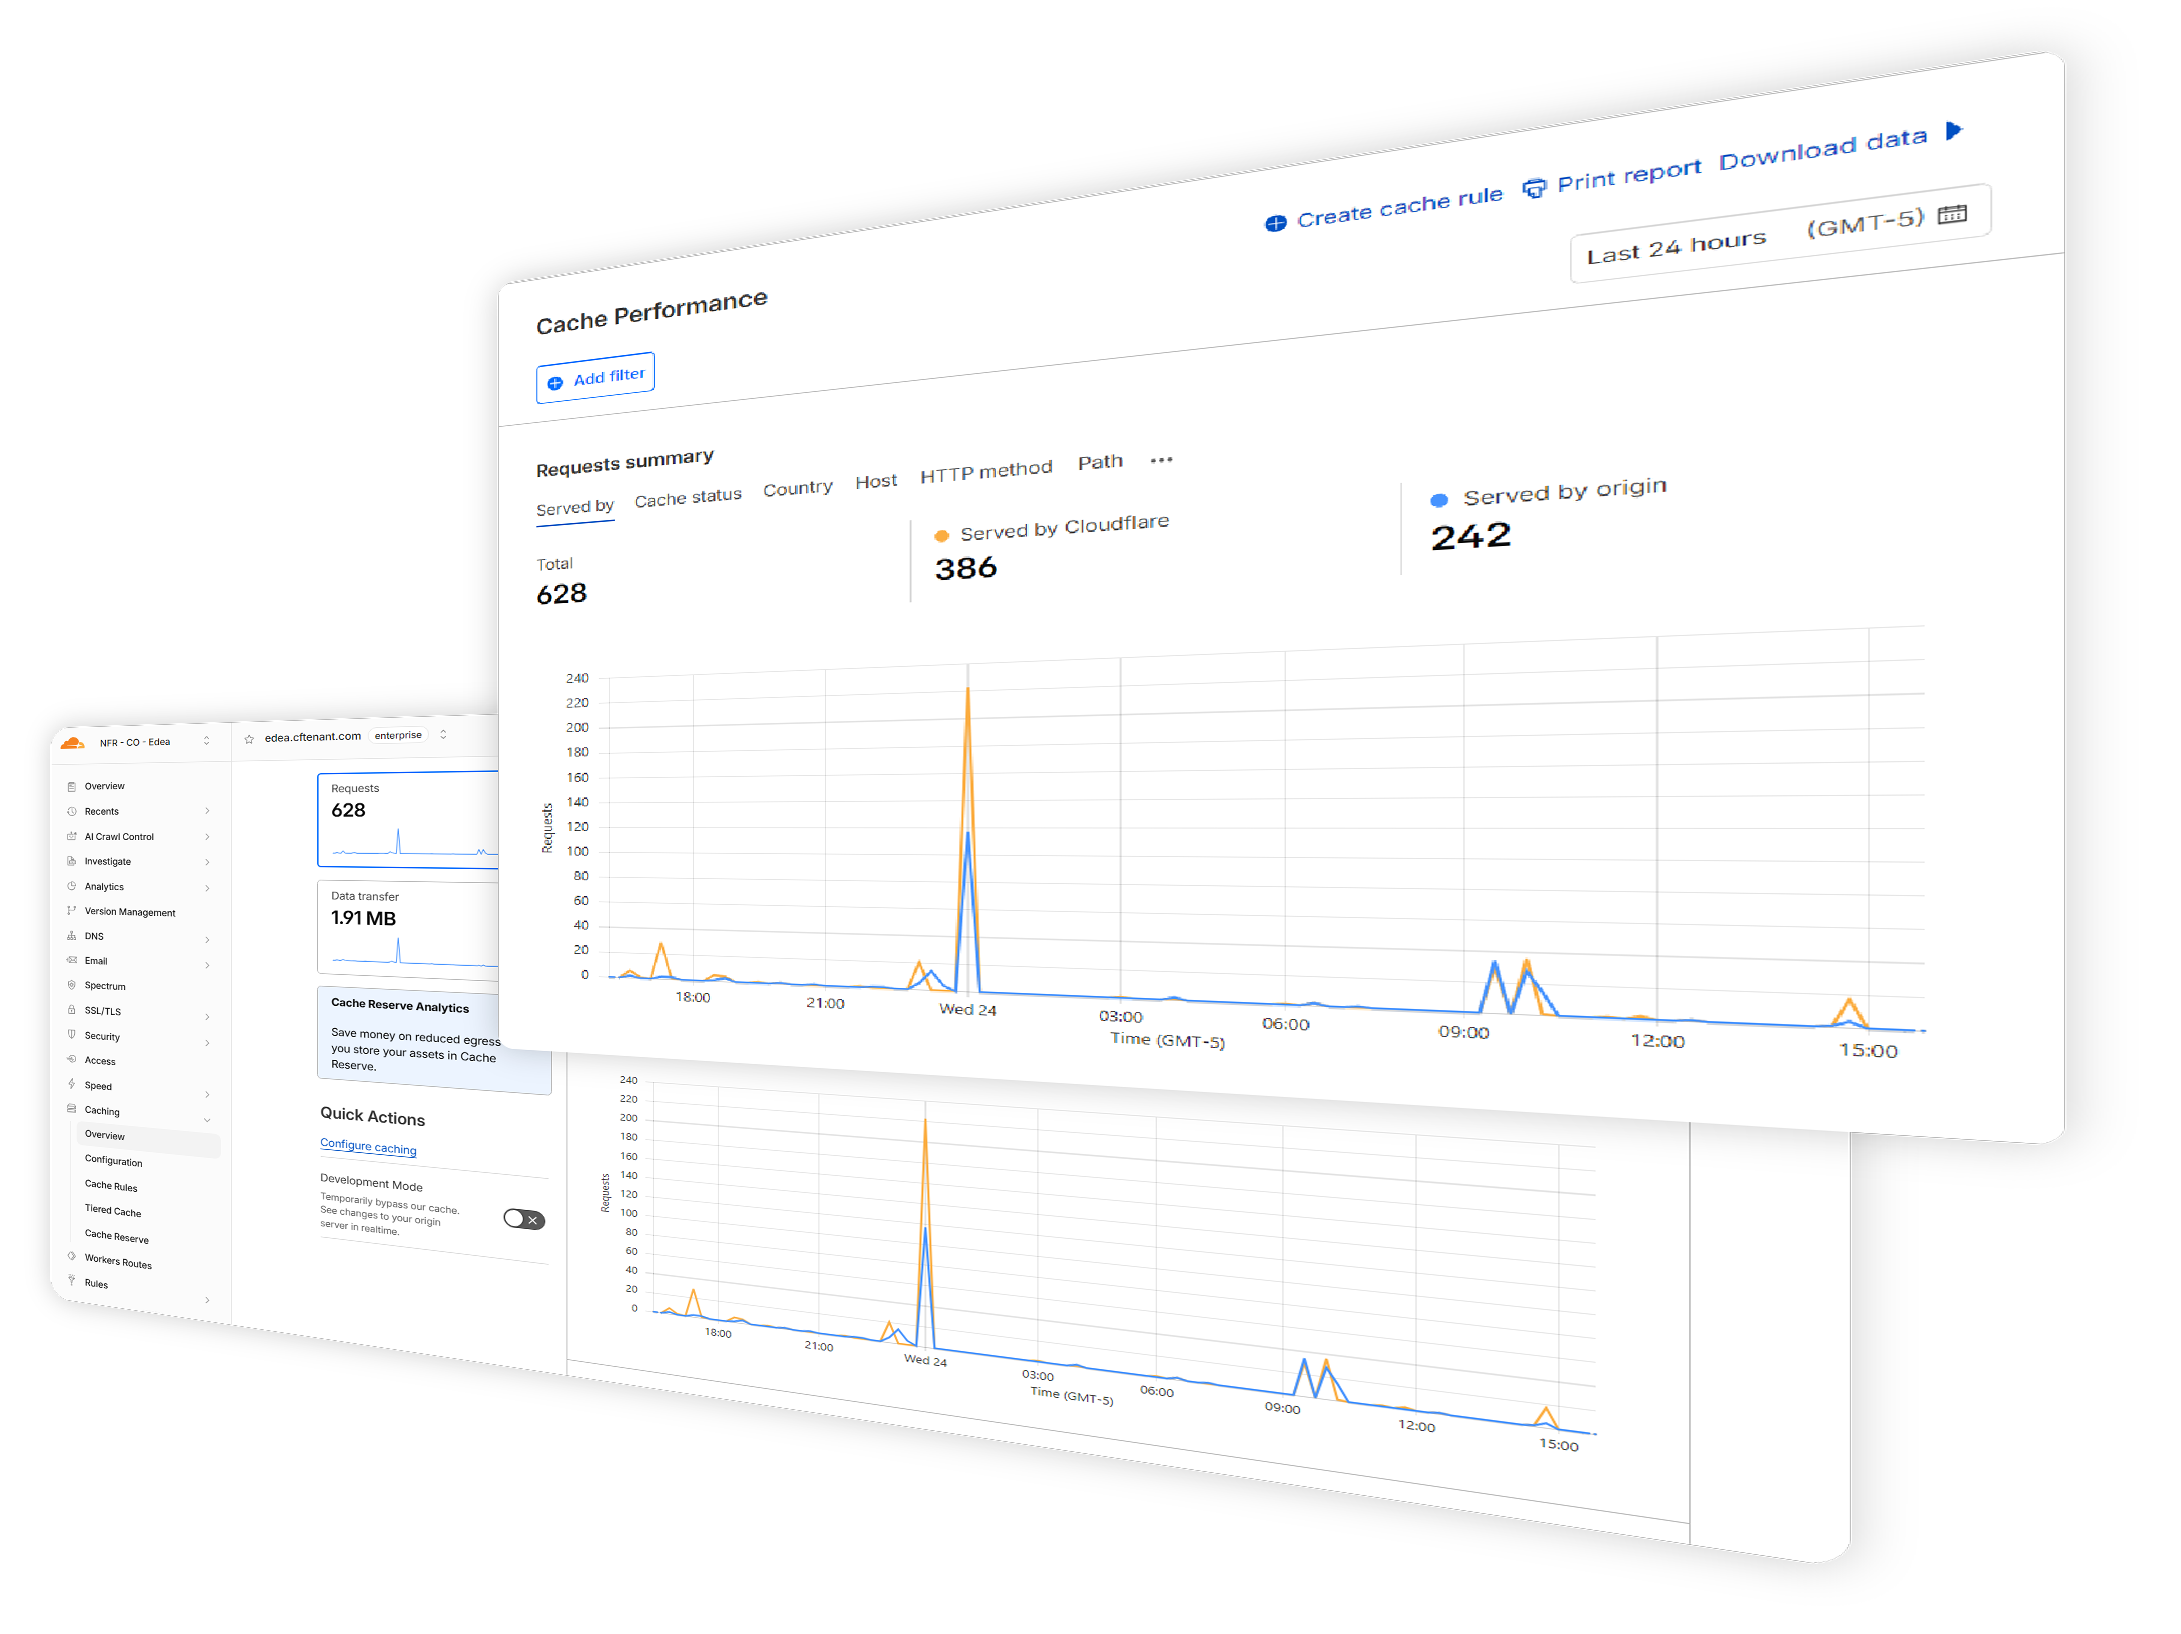The height and width of the screenshot is (1634, 2181).
Task: Click the Version Management branch icon
Action: tap(71, 911)
